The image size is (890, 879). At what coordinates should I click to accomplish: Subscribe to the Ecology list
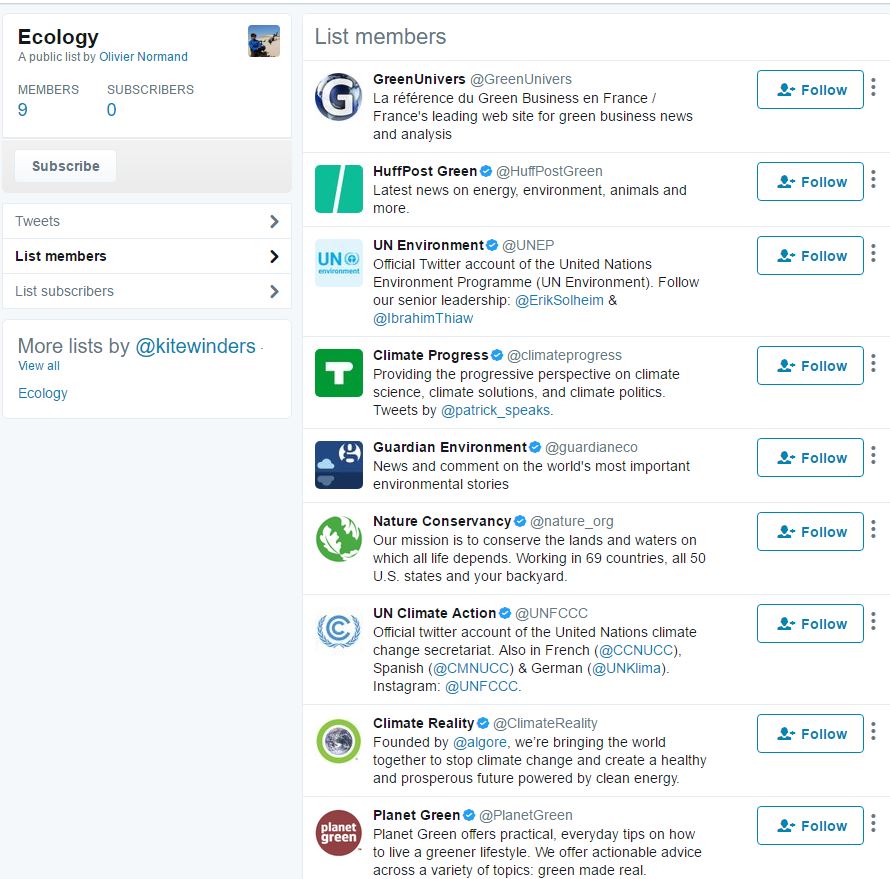[x=64, y=166]
